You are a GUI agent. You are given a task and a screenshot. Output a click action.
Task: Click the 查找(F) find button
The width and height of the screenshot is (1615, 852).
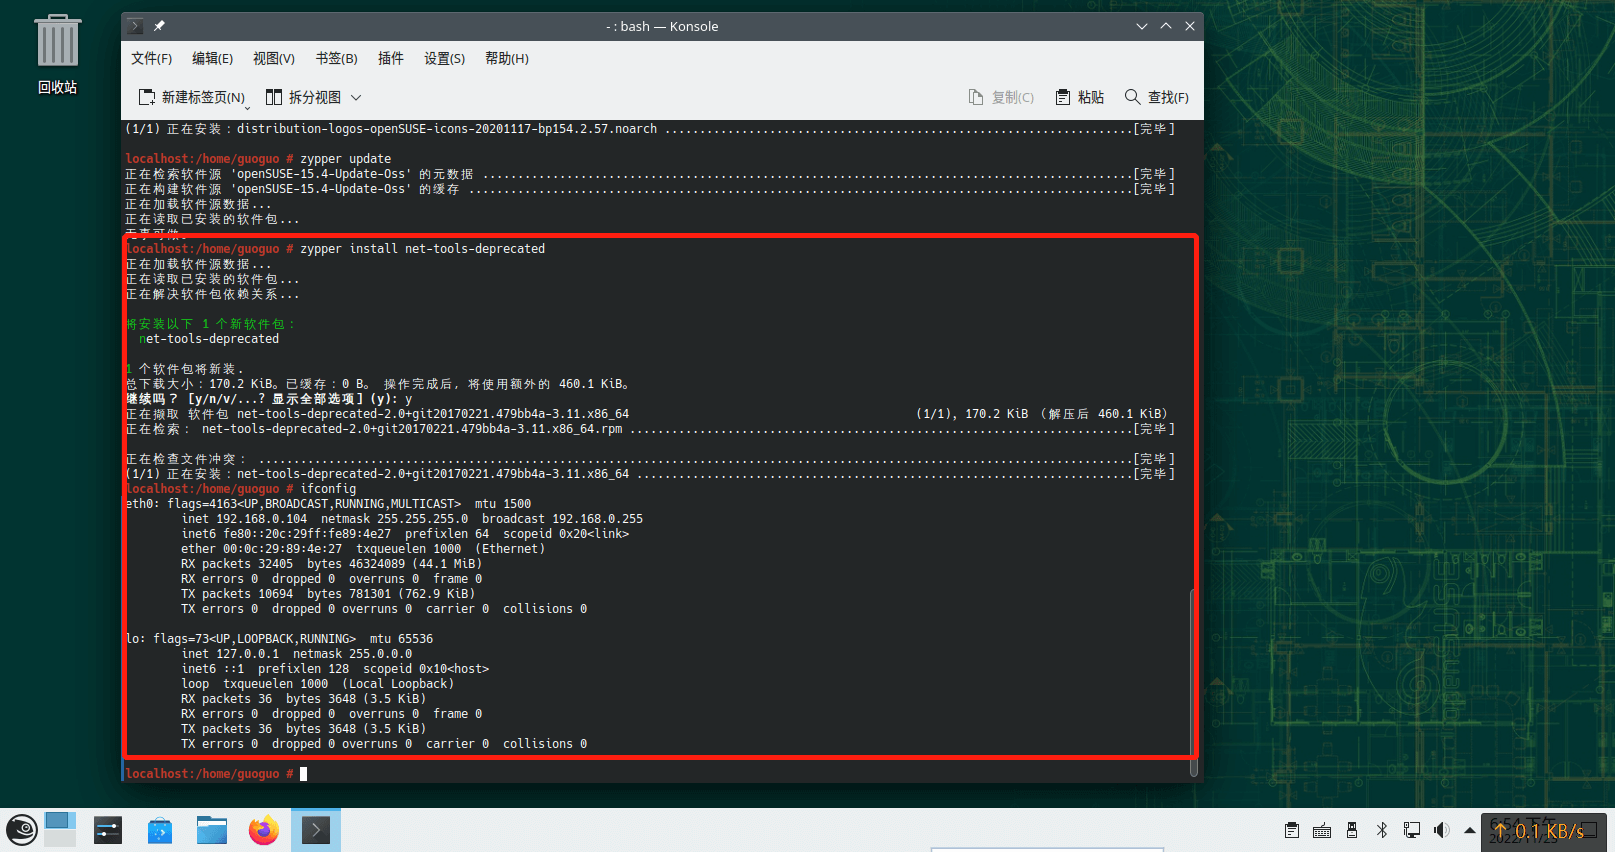tap(1157, 97)
